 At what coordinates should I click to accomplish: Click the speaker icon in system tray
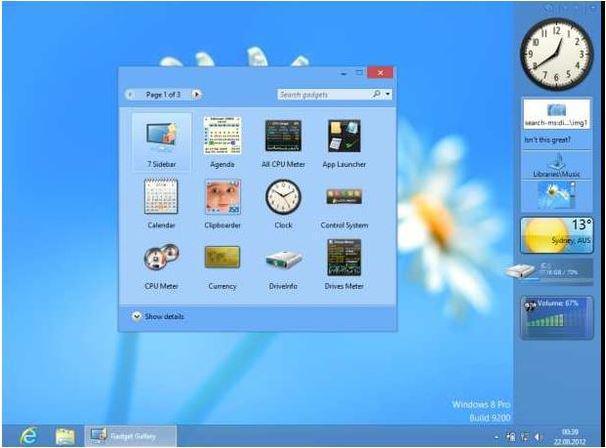click(x=538, y=437)
